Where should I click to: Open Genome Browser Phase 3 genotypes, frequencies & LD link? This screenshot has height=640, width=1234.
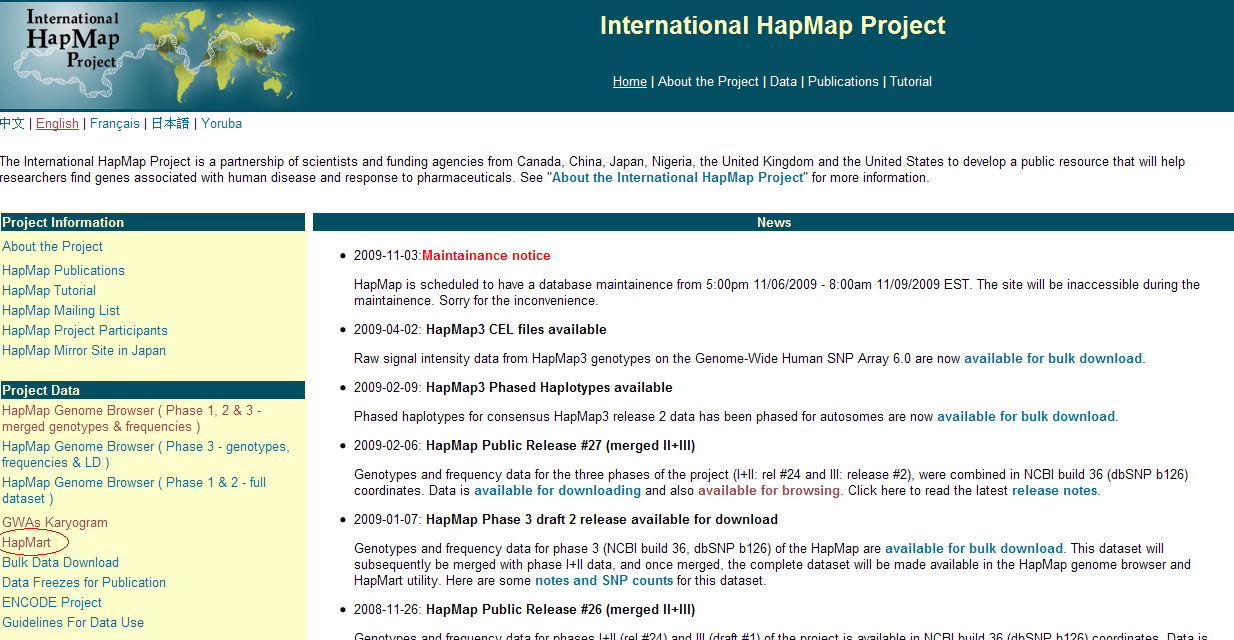(x=145, y=455)
